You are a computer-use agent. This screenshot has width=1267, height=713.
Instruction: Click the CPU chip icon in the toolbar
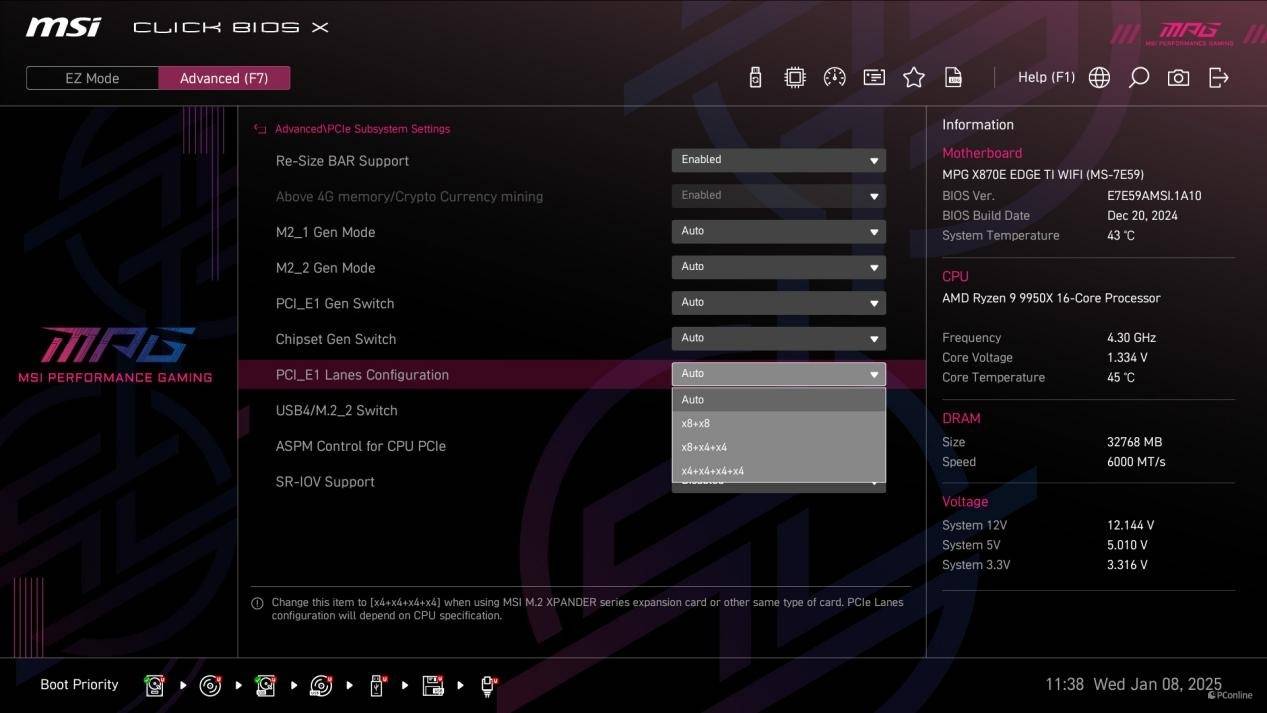(x=795, y=78)
